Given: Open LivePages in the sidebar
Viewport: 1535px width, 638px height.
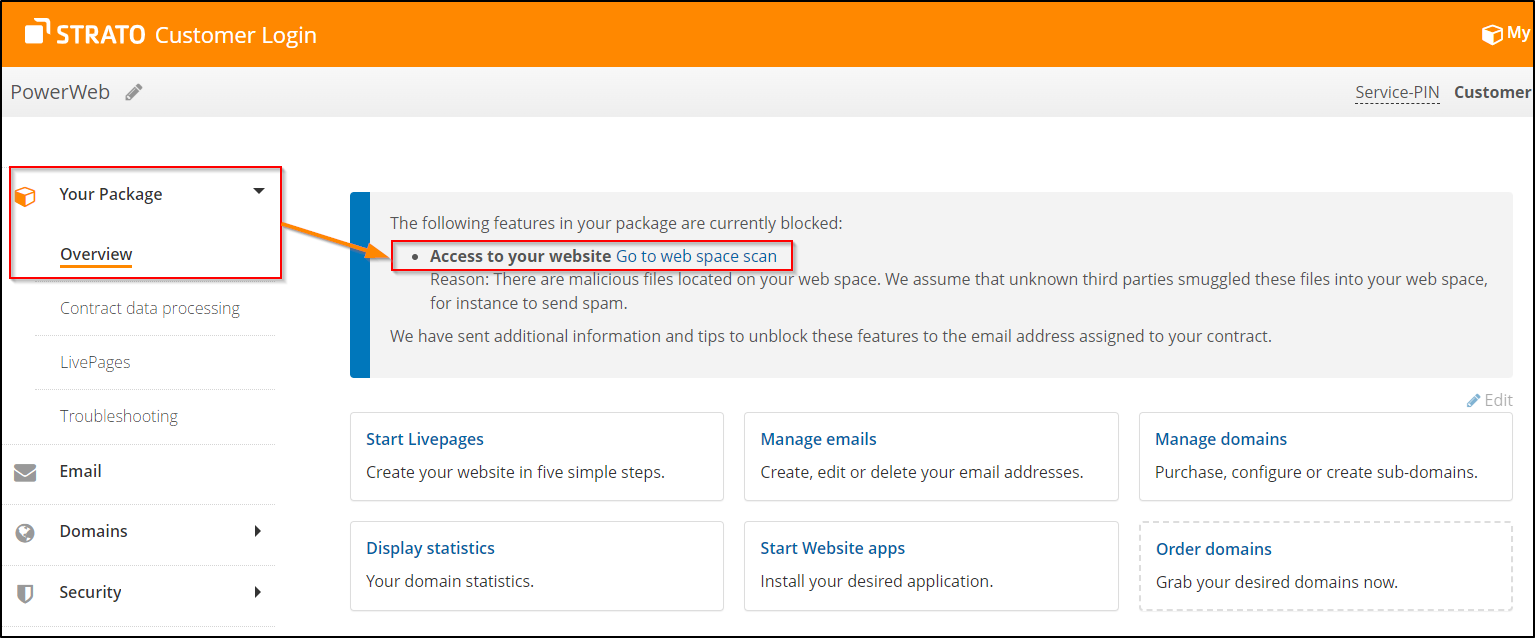Looking at the screenshot, I should click(x=95, y=362).
